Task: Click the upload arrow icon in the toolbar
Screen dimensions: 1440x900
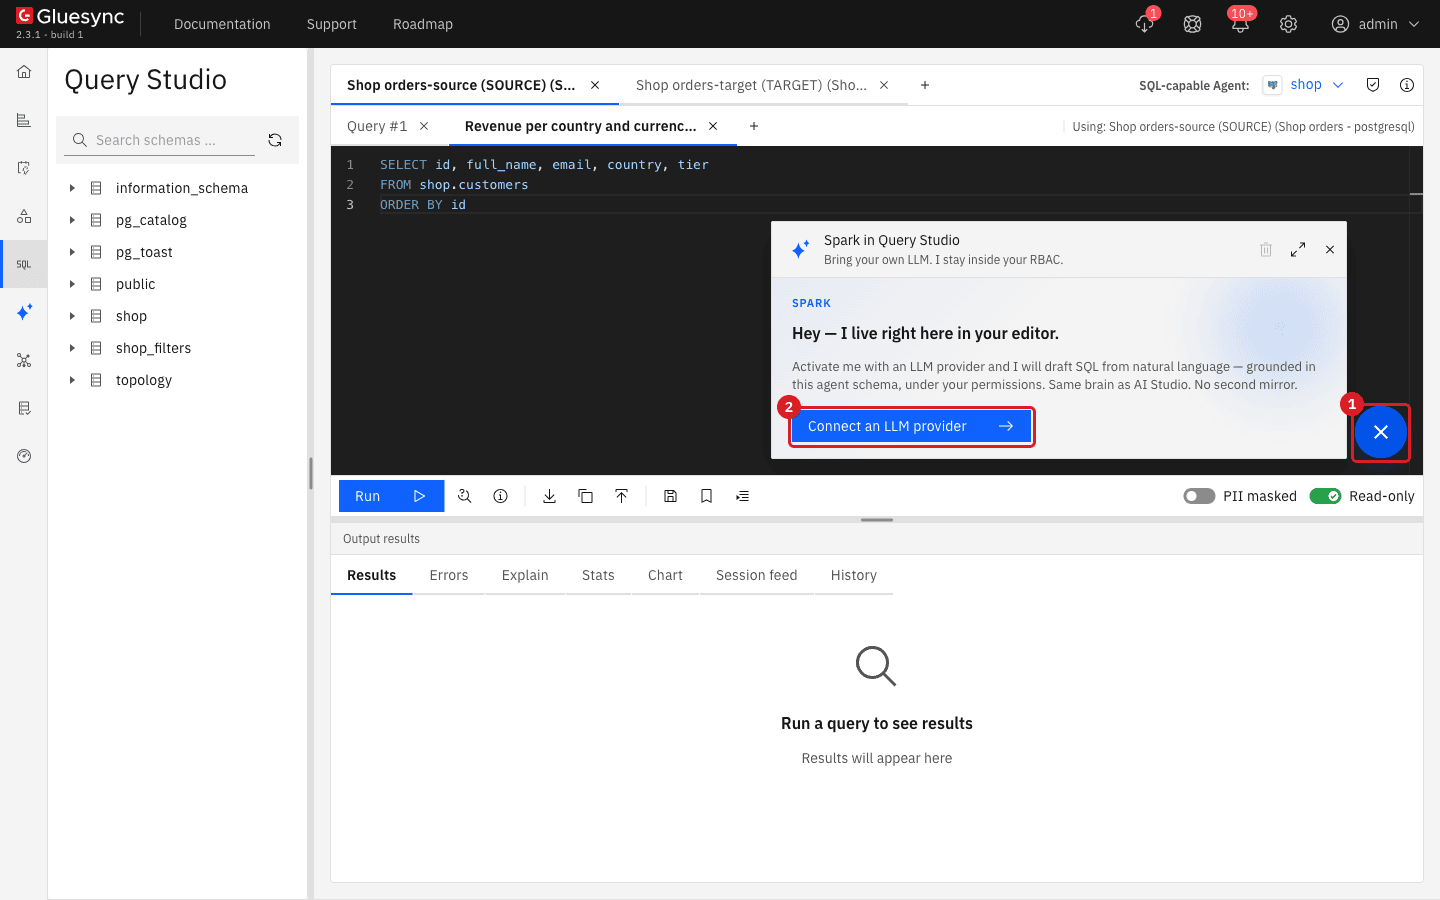Action: tap(621, 496)
